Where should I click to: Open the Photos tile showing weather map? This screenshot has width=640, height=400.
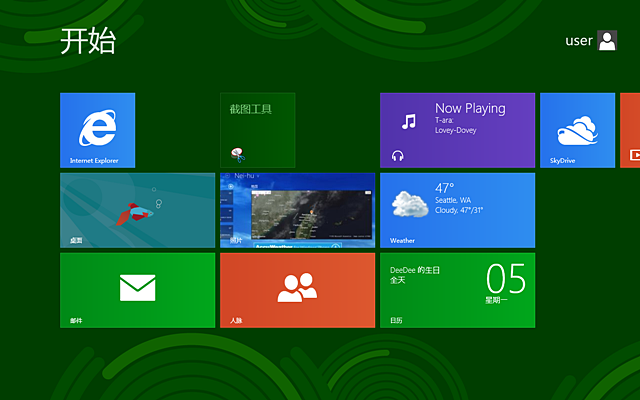point(298,210)
